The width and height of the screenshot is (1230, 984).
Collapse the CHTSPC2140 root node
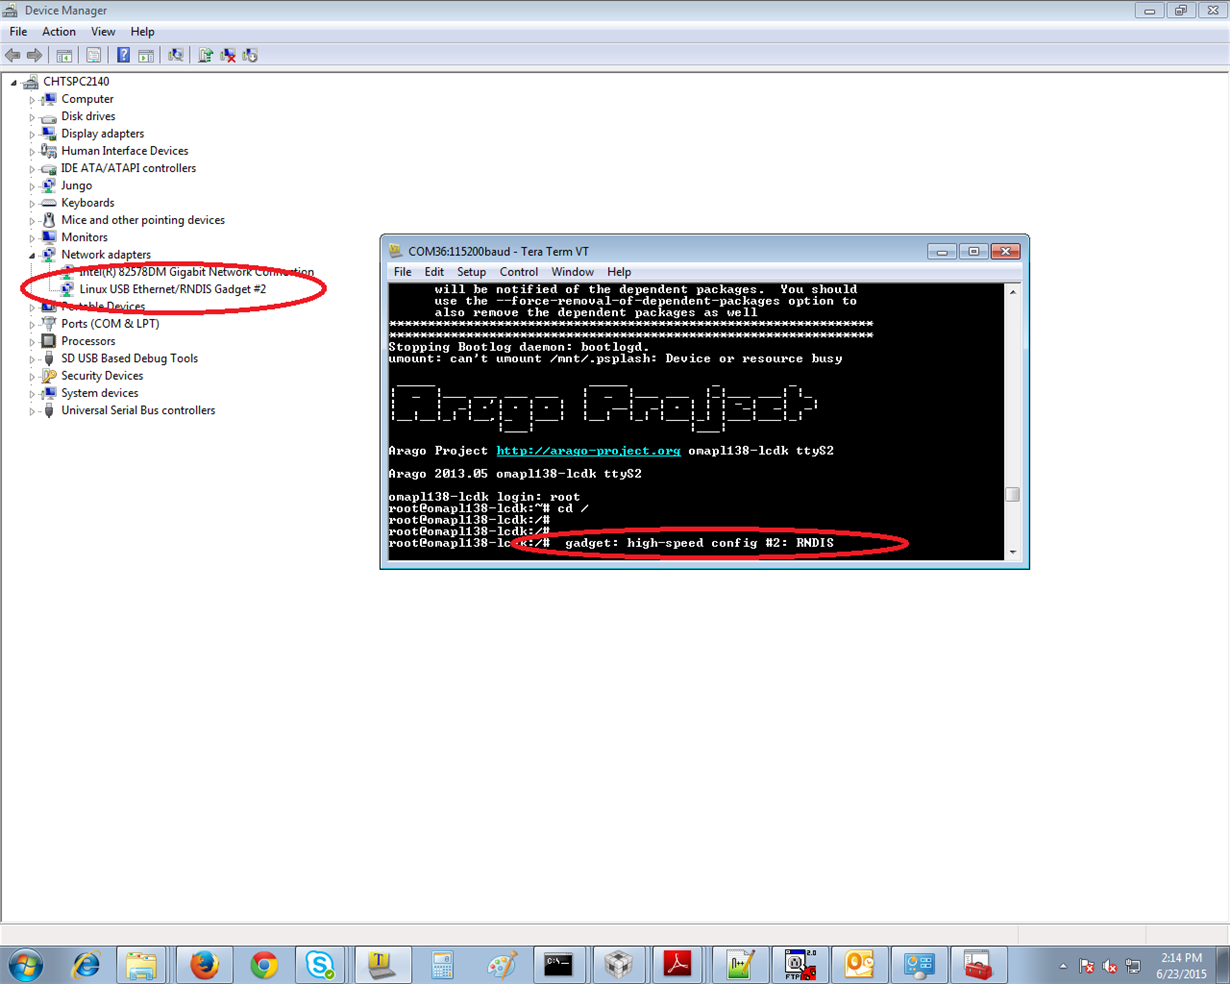(x=14, y=82)
